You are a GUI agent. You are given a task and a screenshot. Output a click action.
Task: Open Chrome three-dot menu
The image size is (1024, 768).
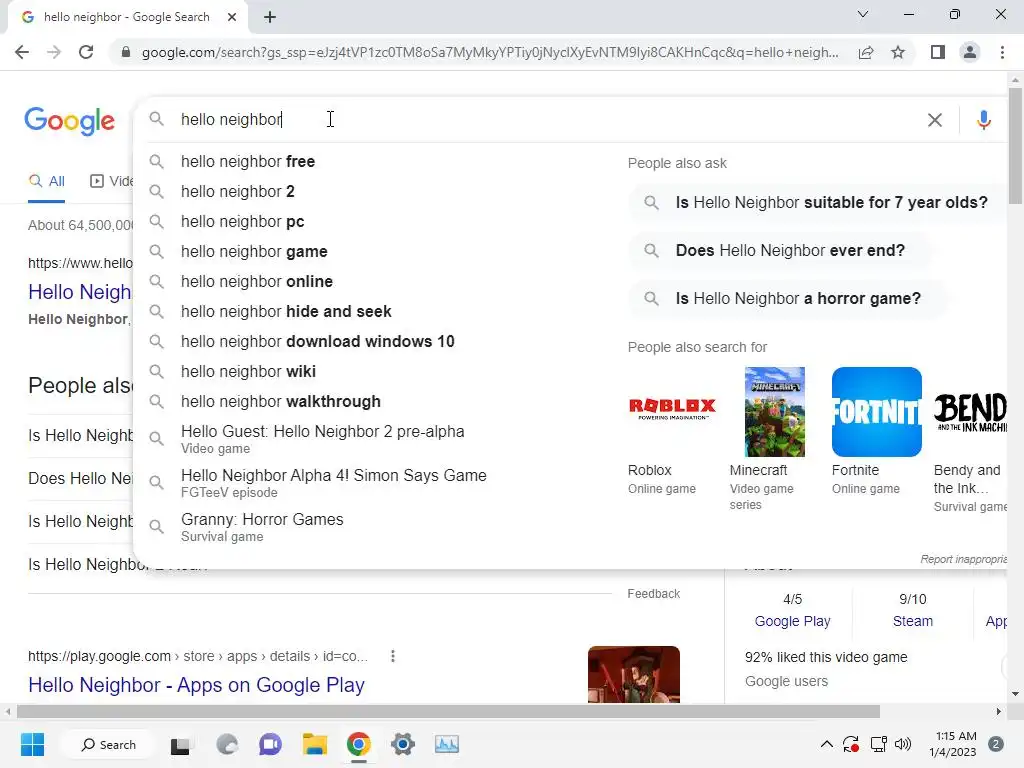(x=1002, y=52)
